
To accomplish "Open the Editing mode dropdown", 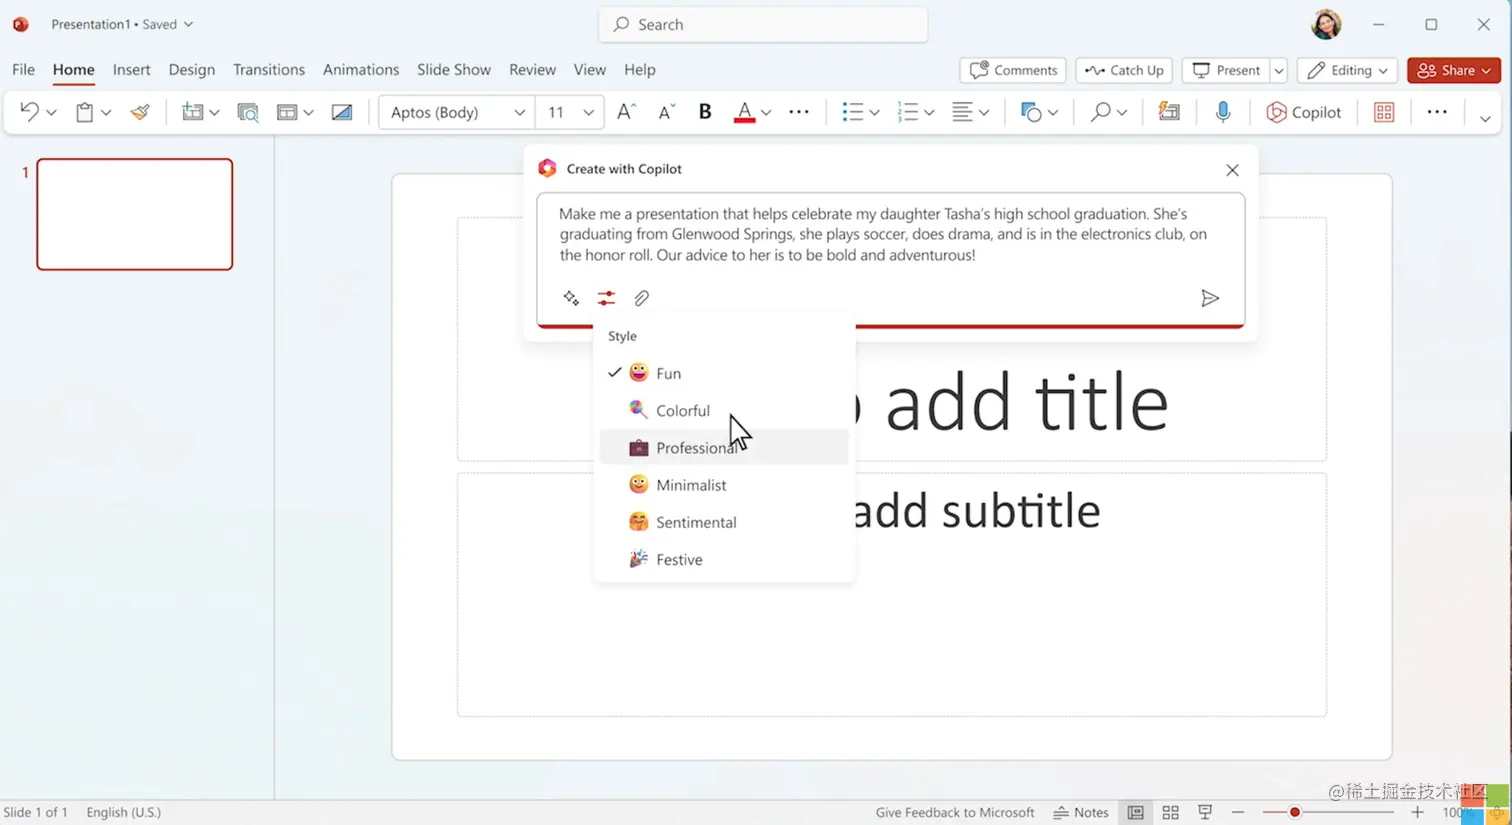I will 1347,70.
